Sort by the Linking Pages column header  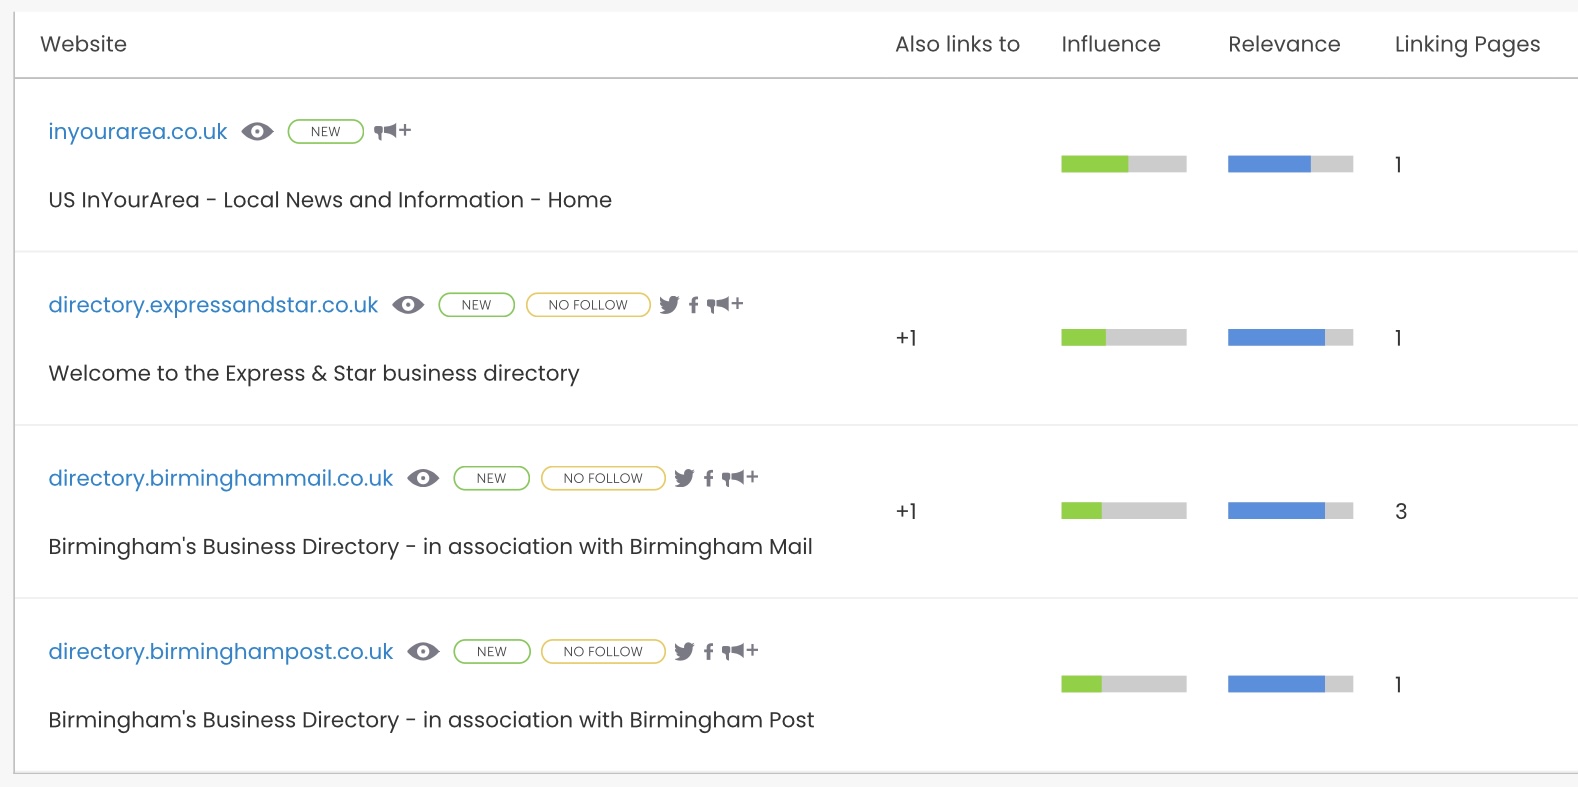1467,45
